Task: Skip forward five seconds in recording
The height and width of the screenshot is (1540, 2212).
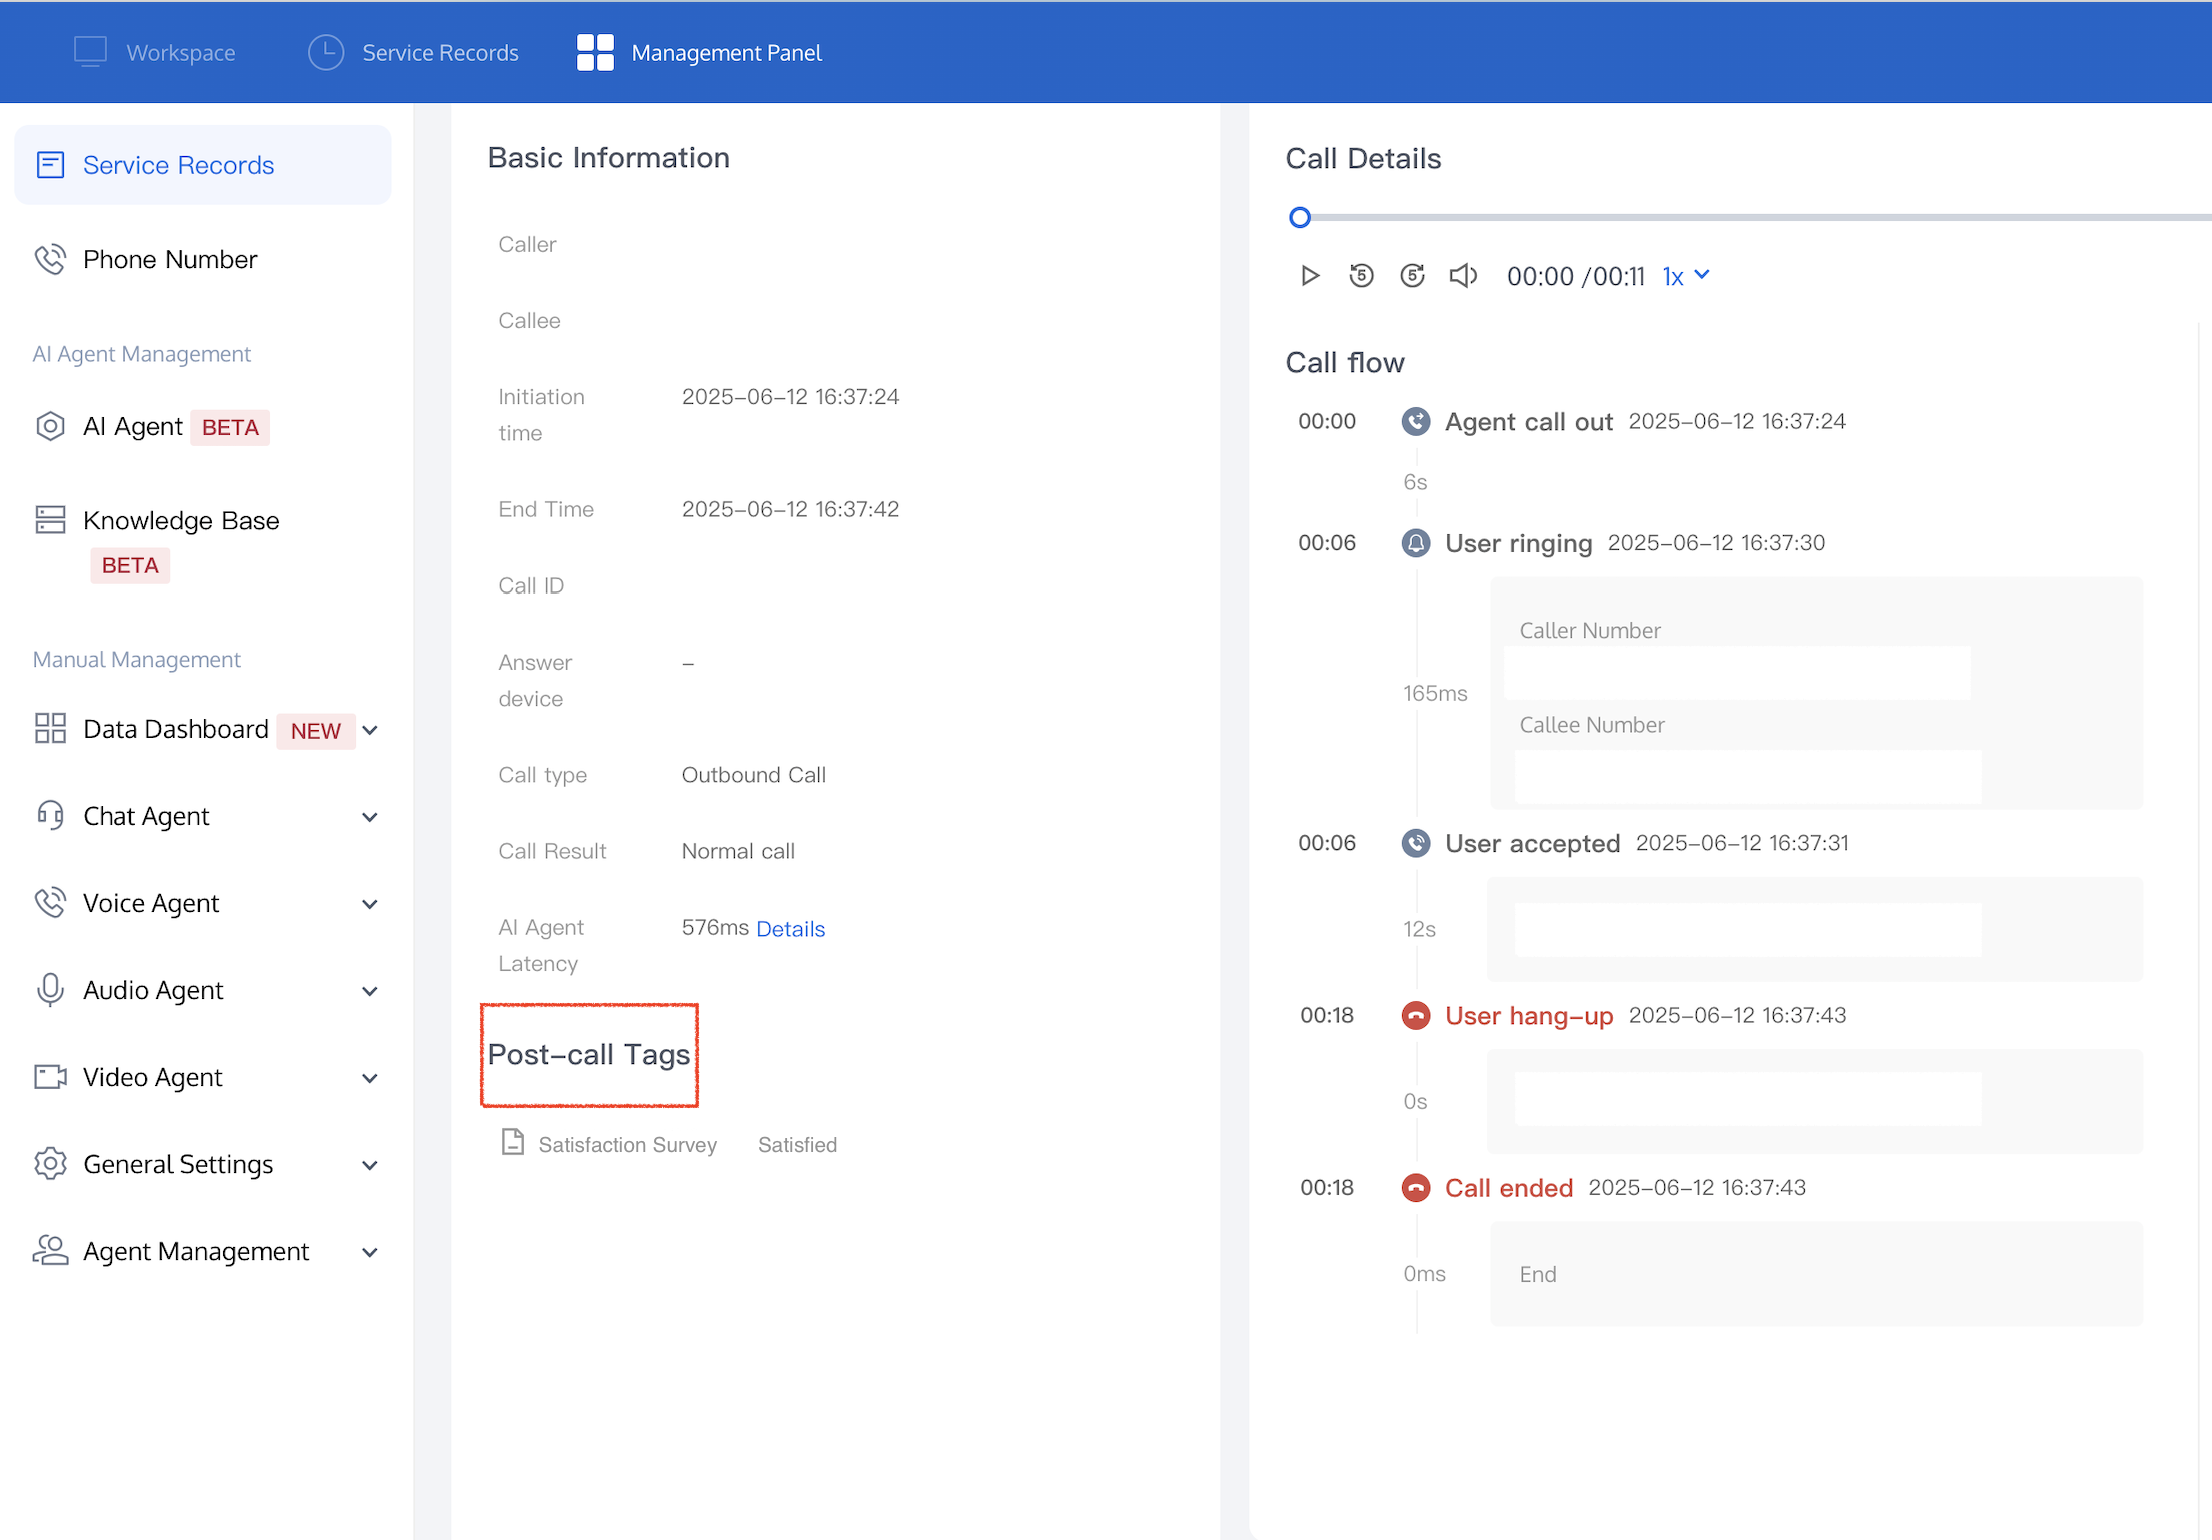Action: [1412, 276]
